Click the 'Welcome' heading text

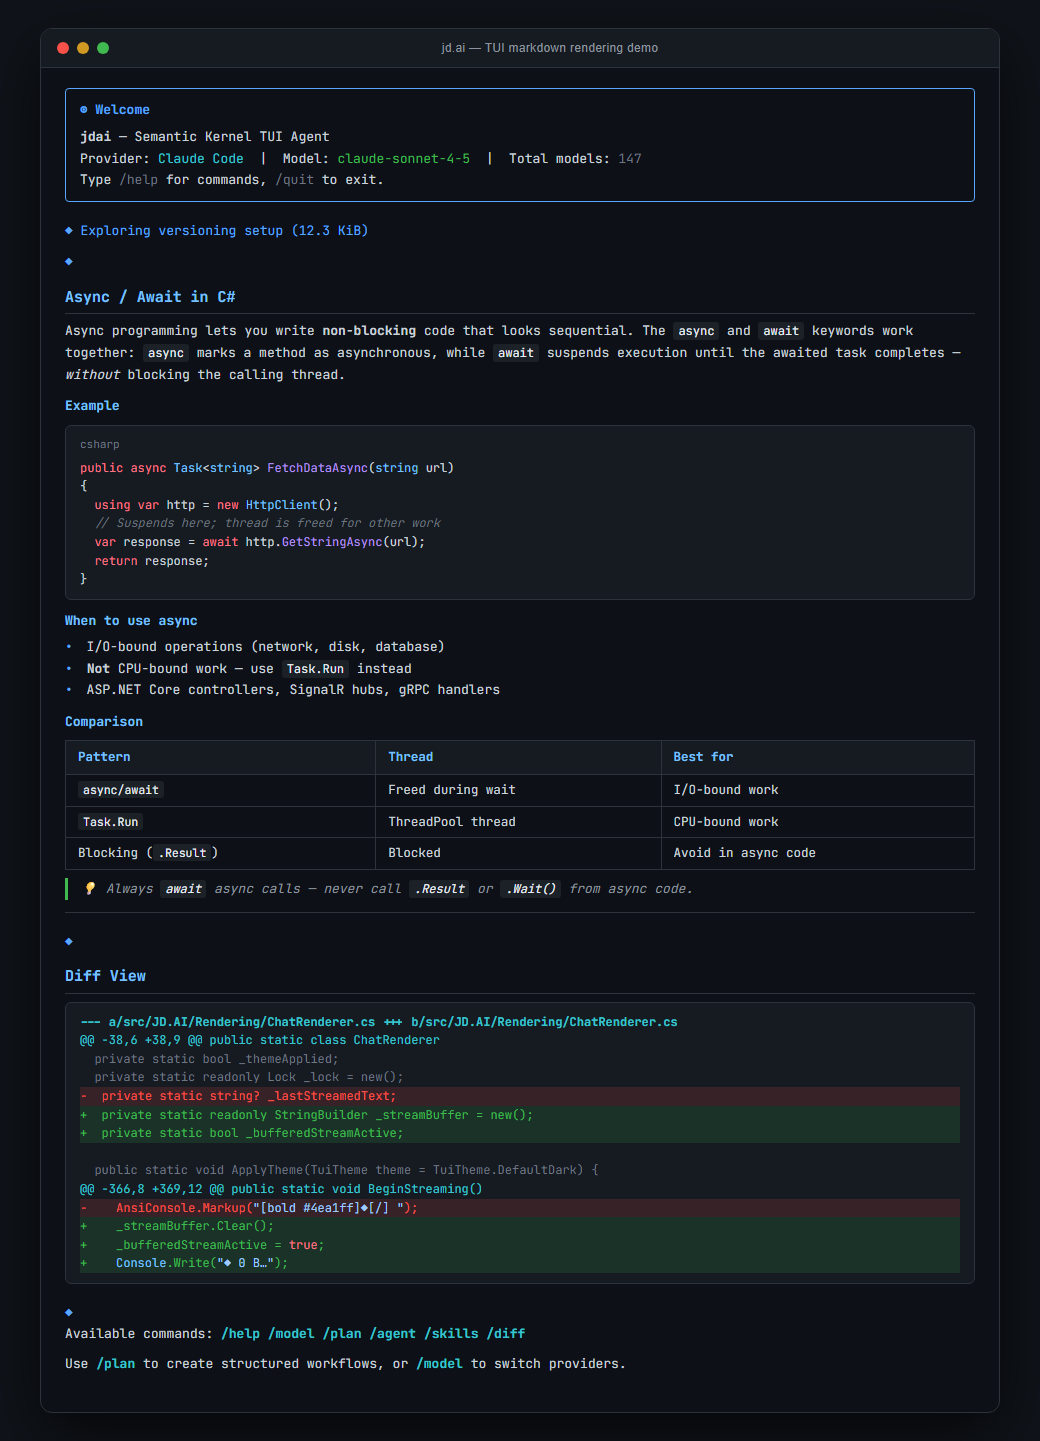point(122,110)
